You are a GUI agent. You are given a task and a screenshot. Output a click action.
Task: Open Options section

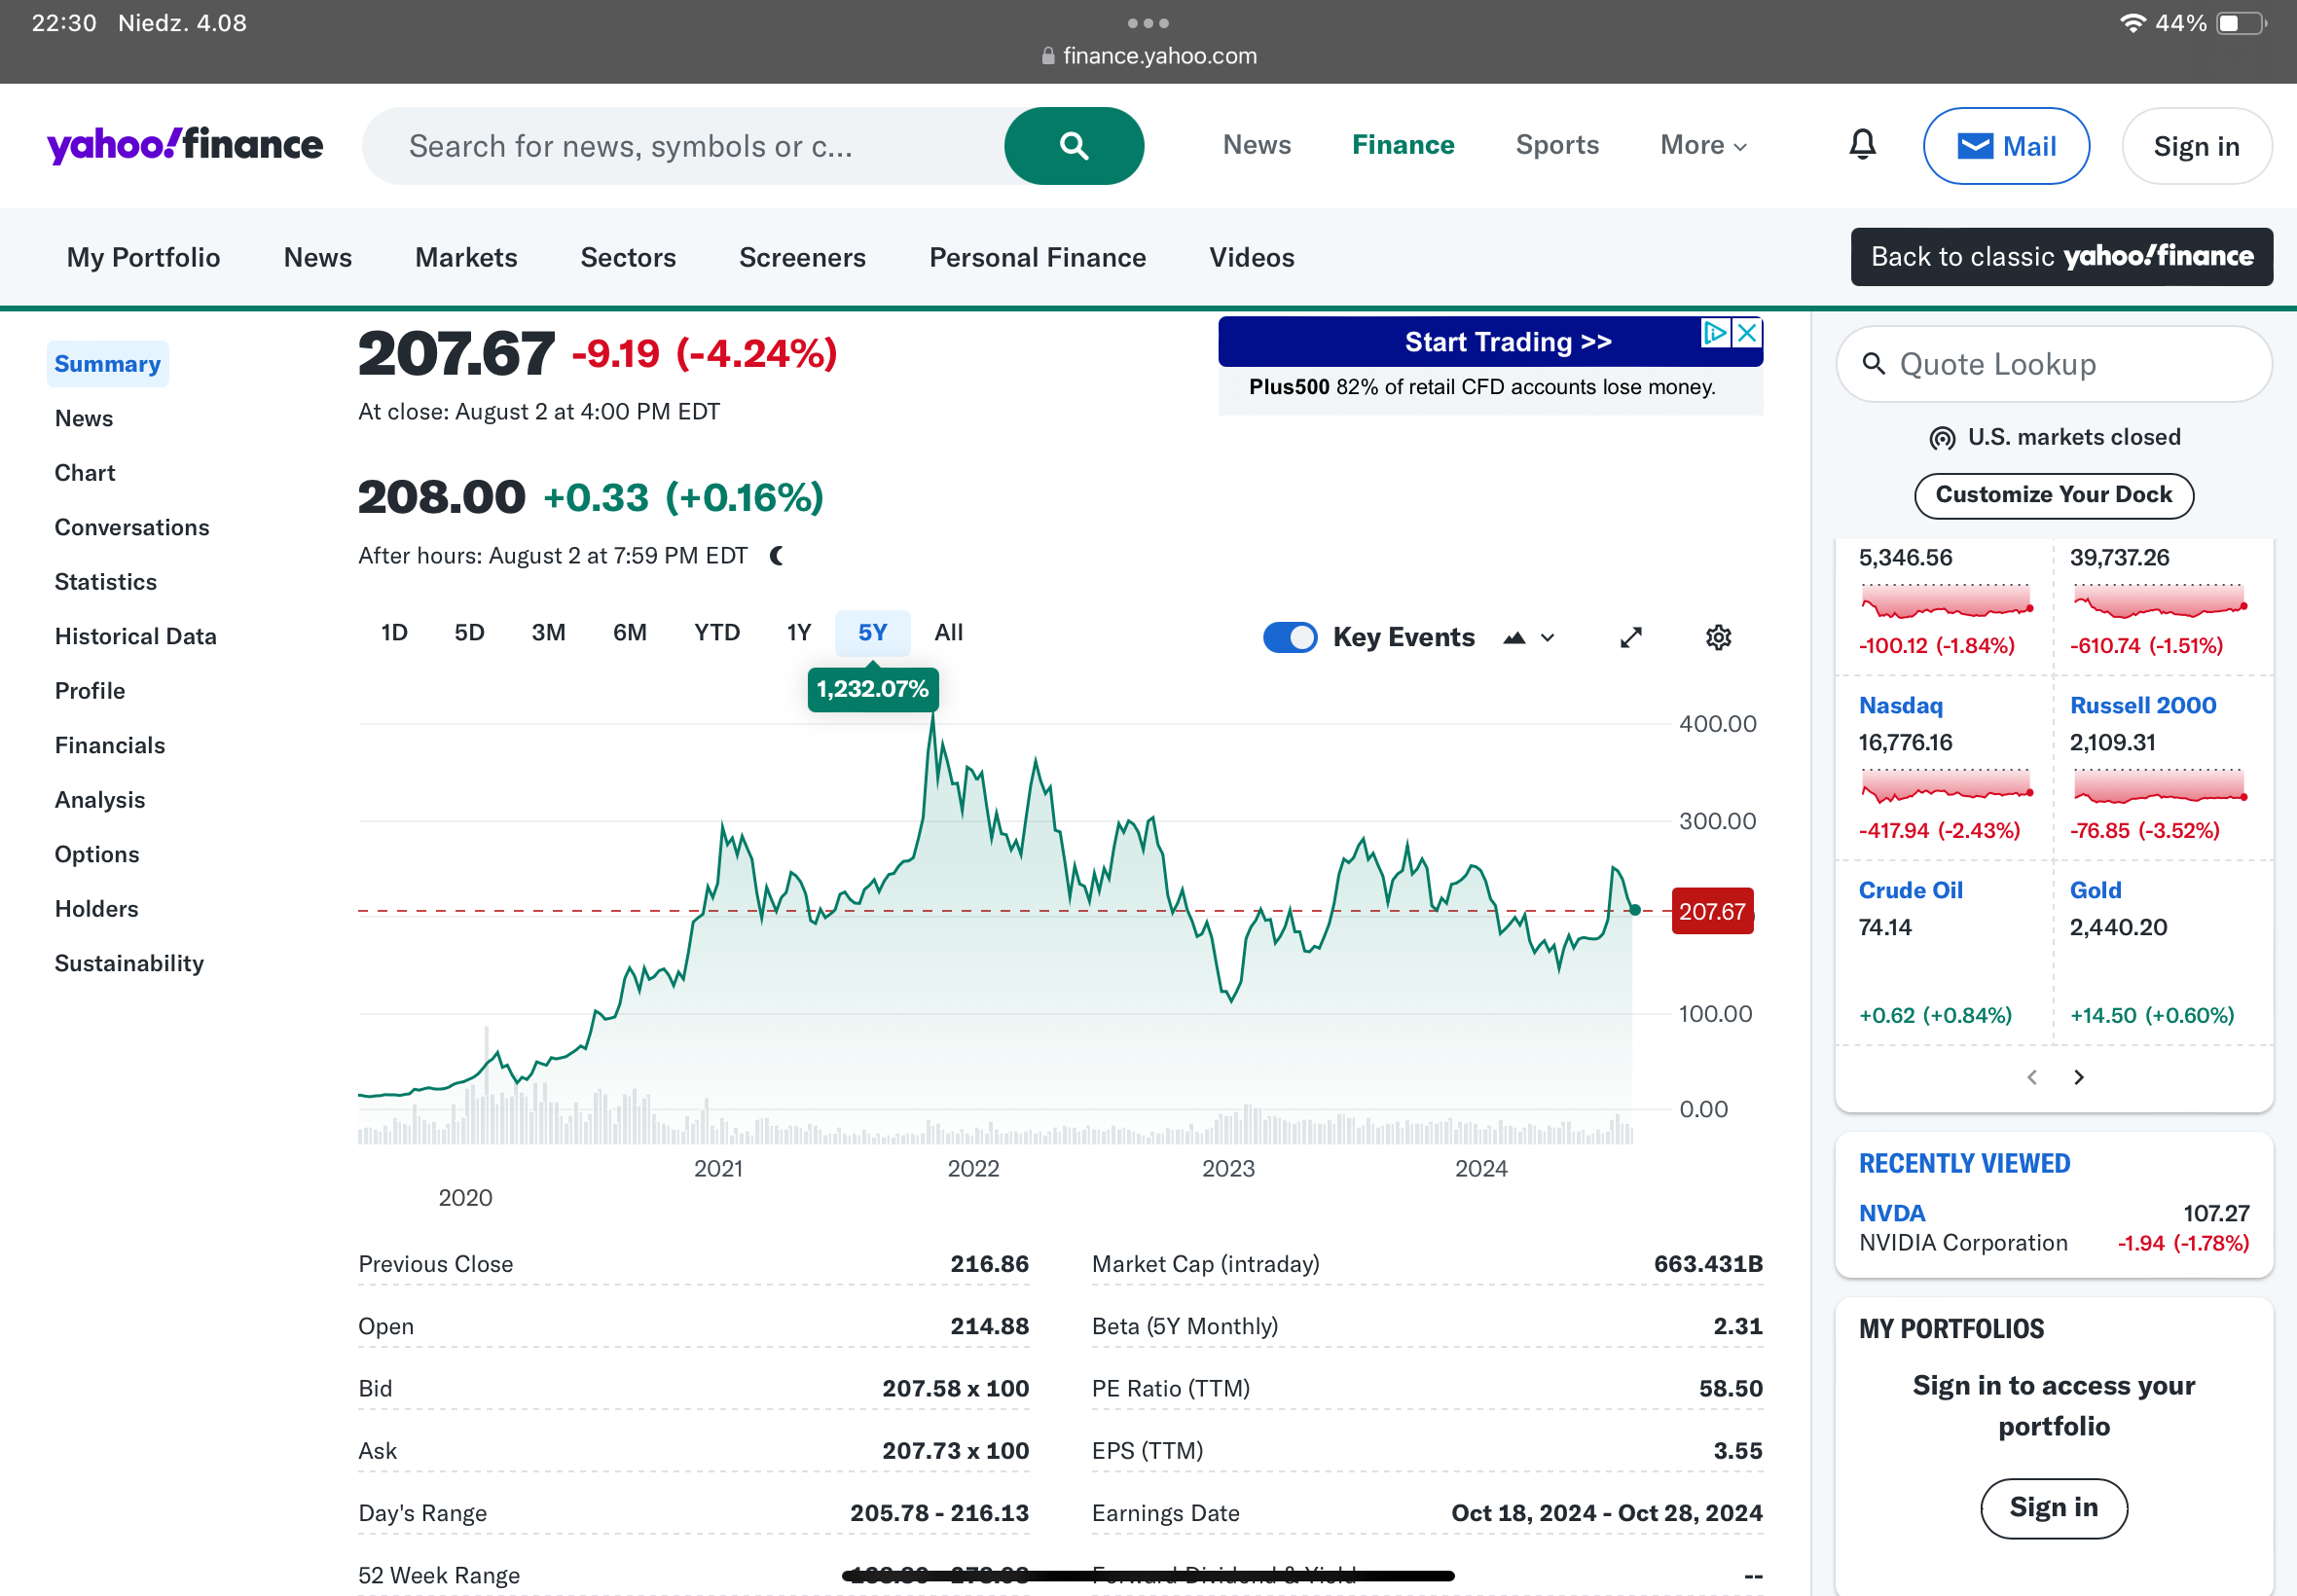pos(96,854)
